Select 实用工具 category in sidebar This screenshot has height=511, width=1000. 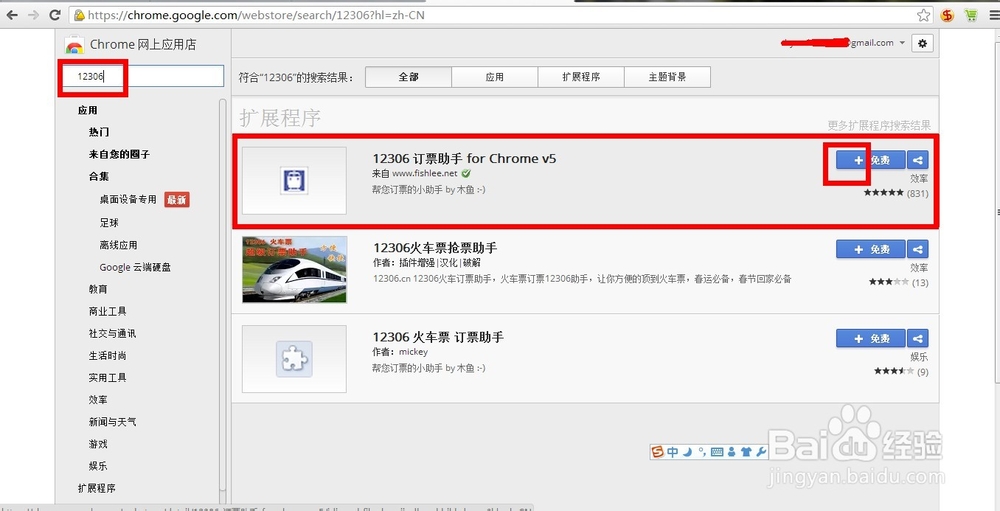(x=107, y=378)
